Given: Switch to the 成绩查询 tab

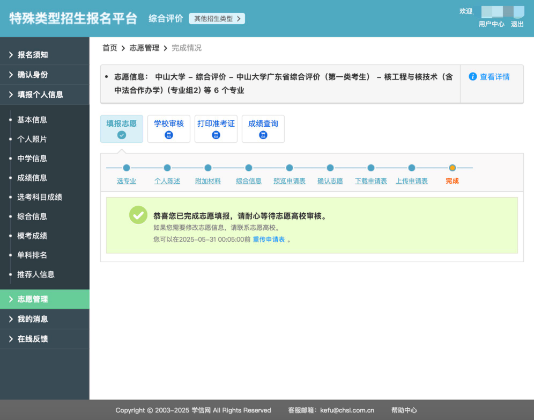Looking at the screenshot, I should [263, 129].
